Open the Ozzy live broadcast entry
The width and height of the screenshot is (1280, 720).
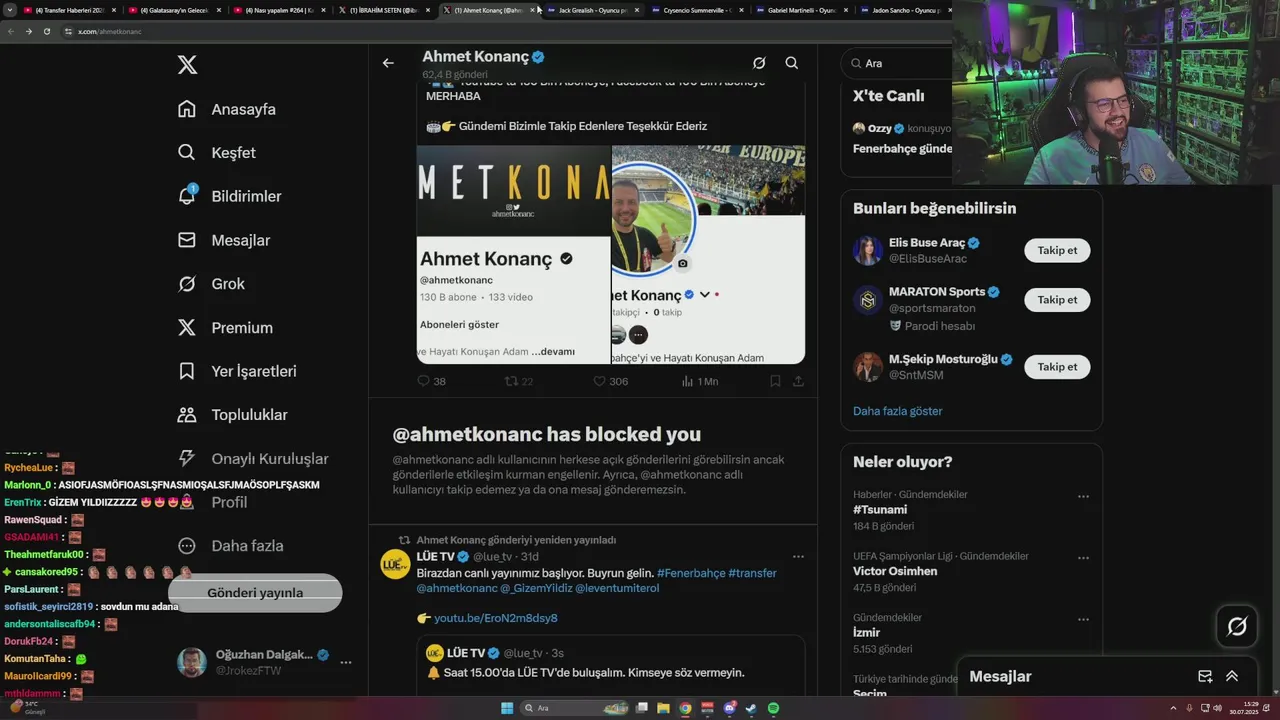coord(902,138)
